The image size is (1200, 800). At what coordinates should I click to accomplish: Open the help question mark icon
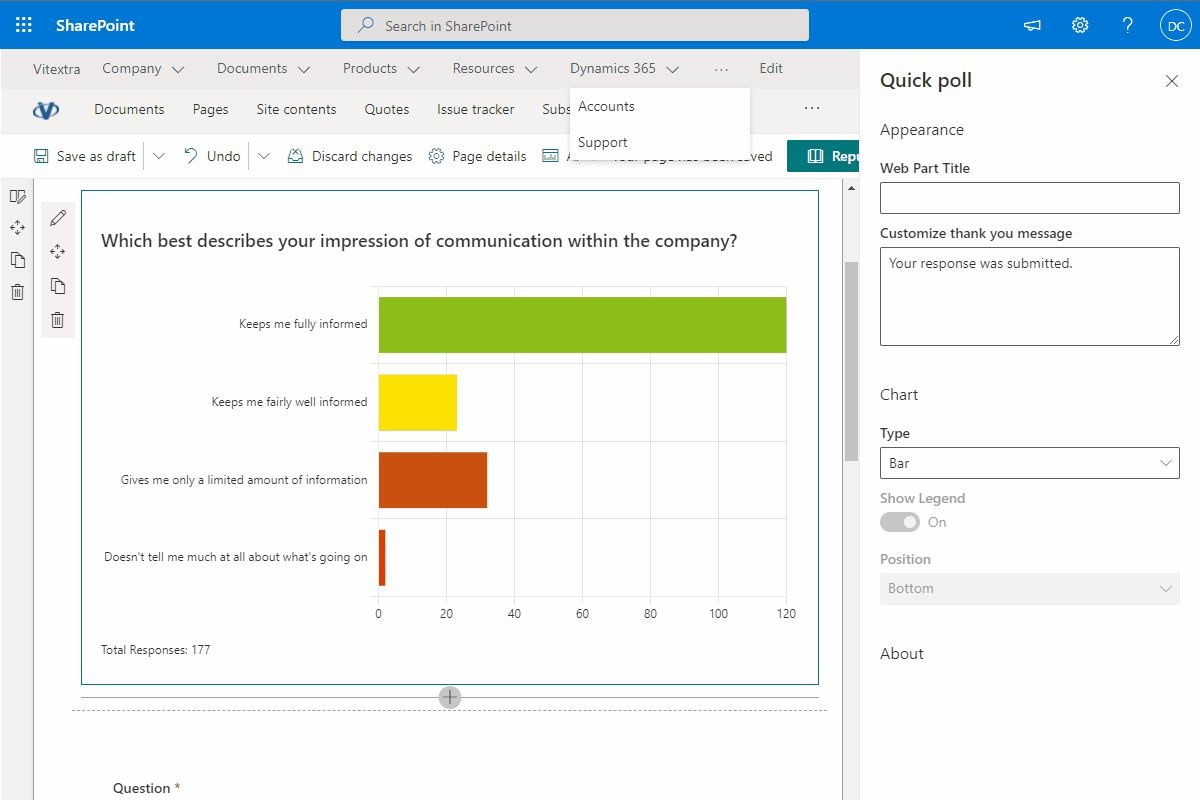(x=1127, y=25)
